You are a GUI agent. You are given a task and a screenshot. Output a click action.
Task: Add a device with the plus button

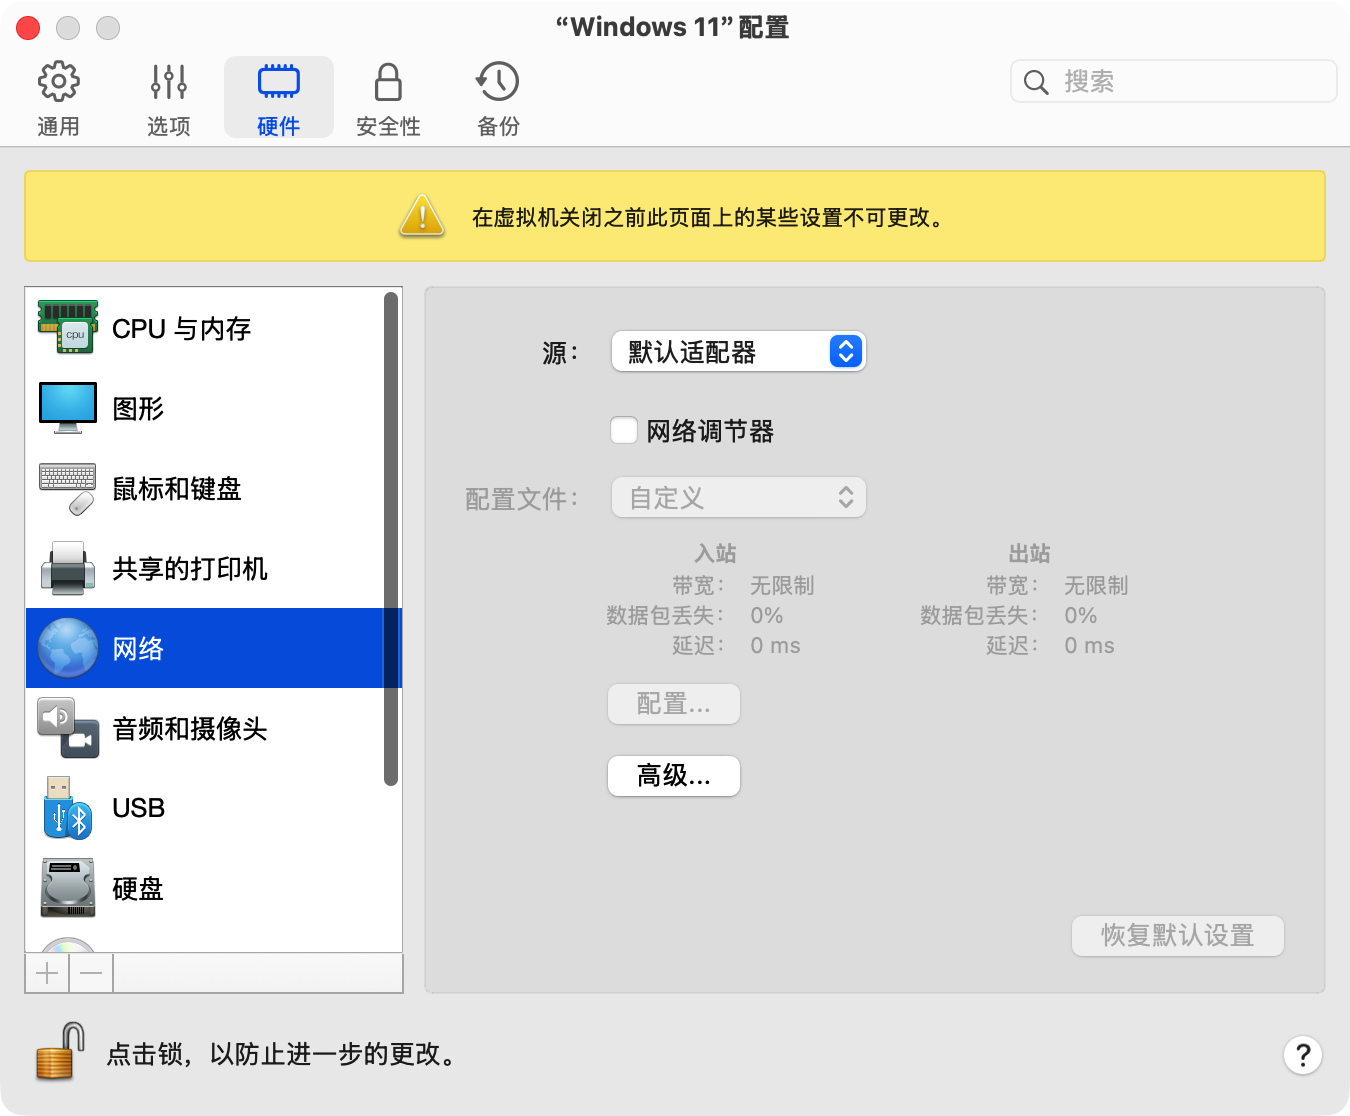47,973
